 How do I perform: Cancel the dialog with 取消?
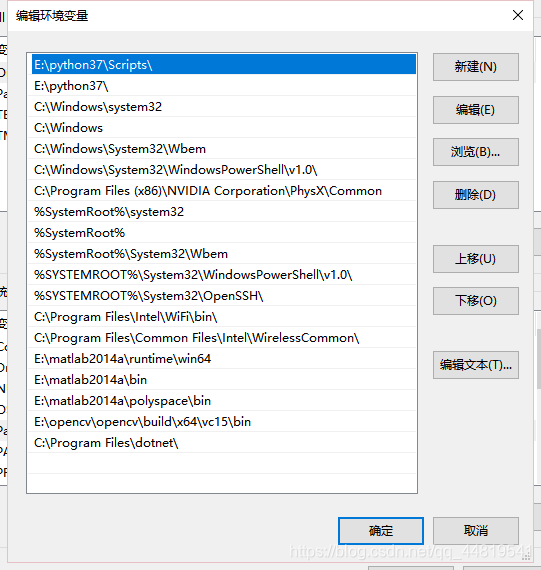(476, 531)
